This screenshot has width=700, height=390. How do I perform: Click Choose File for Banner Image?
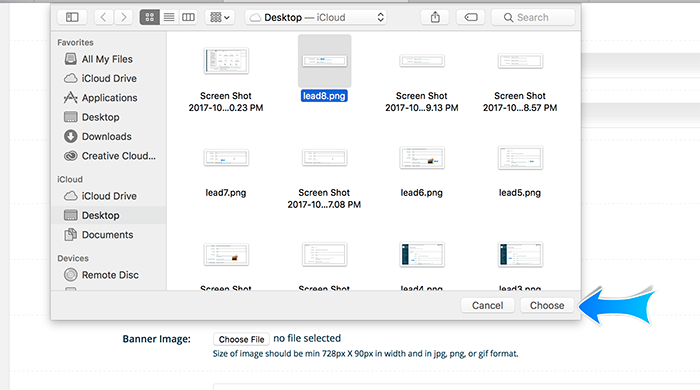[x=241, y=339]
